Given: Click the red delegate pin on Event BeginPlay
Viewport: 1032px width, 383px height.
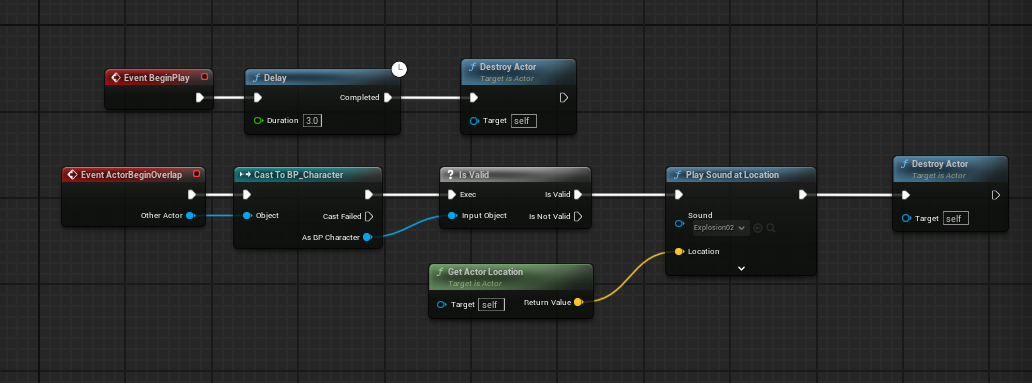Looking at the screenshot, I should coord(204,77).
